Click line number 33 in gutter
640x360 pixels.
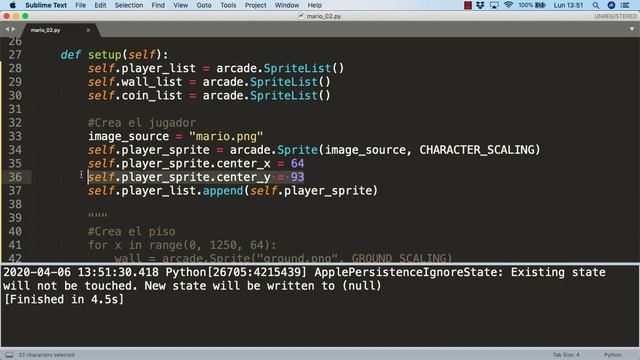pyautogui.click(x=15, y=136)
